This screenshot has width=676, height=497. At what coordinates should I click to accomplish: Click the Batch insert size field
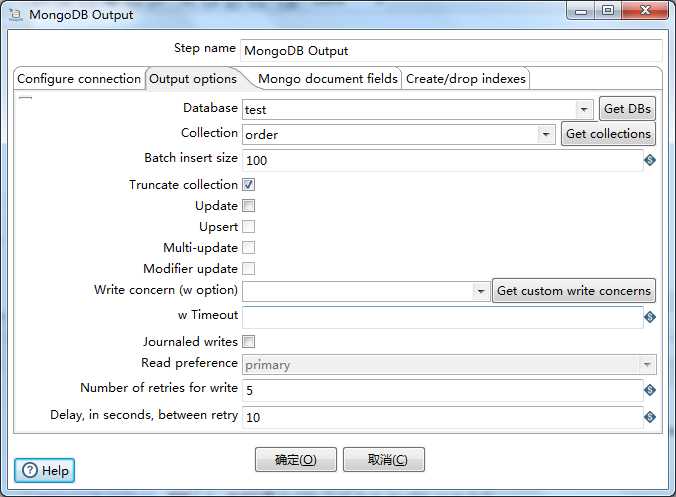[442, 160]
